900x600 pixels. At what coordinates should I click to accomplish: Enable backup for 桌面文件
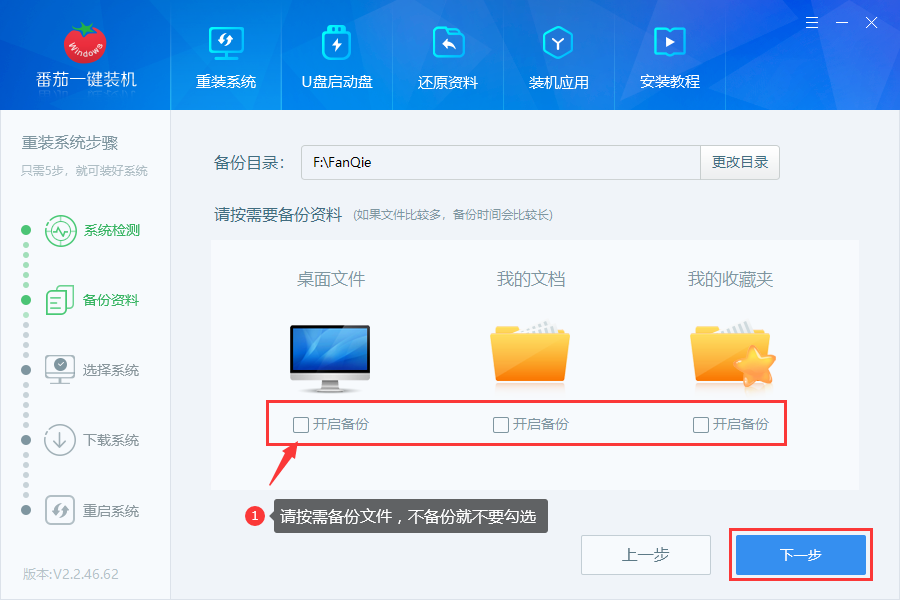301,425
